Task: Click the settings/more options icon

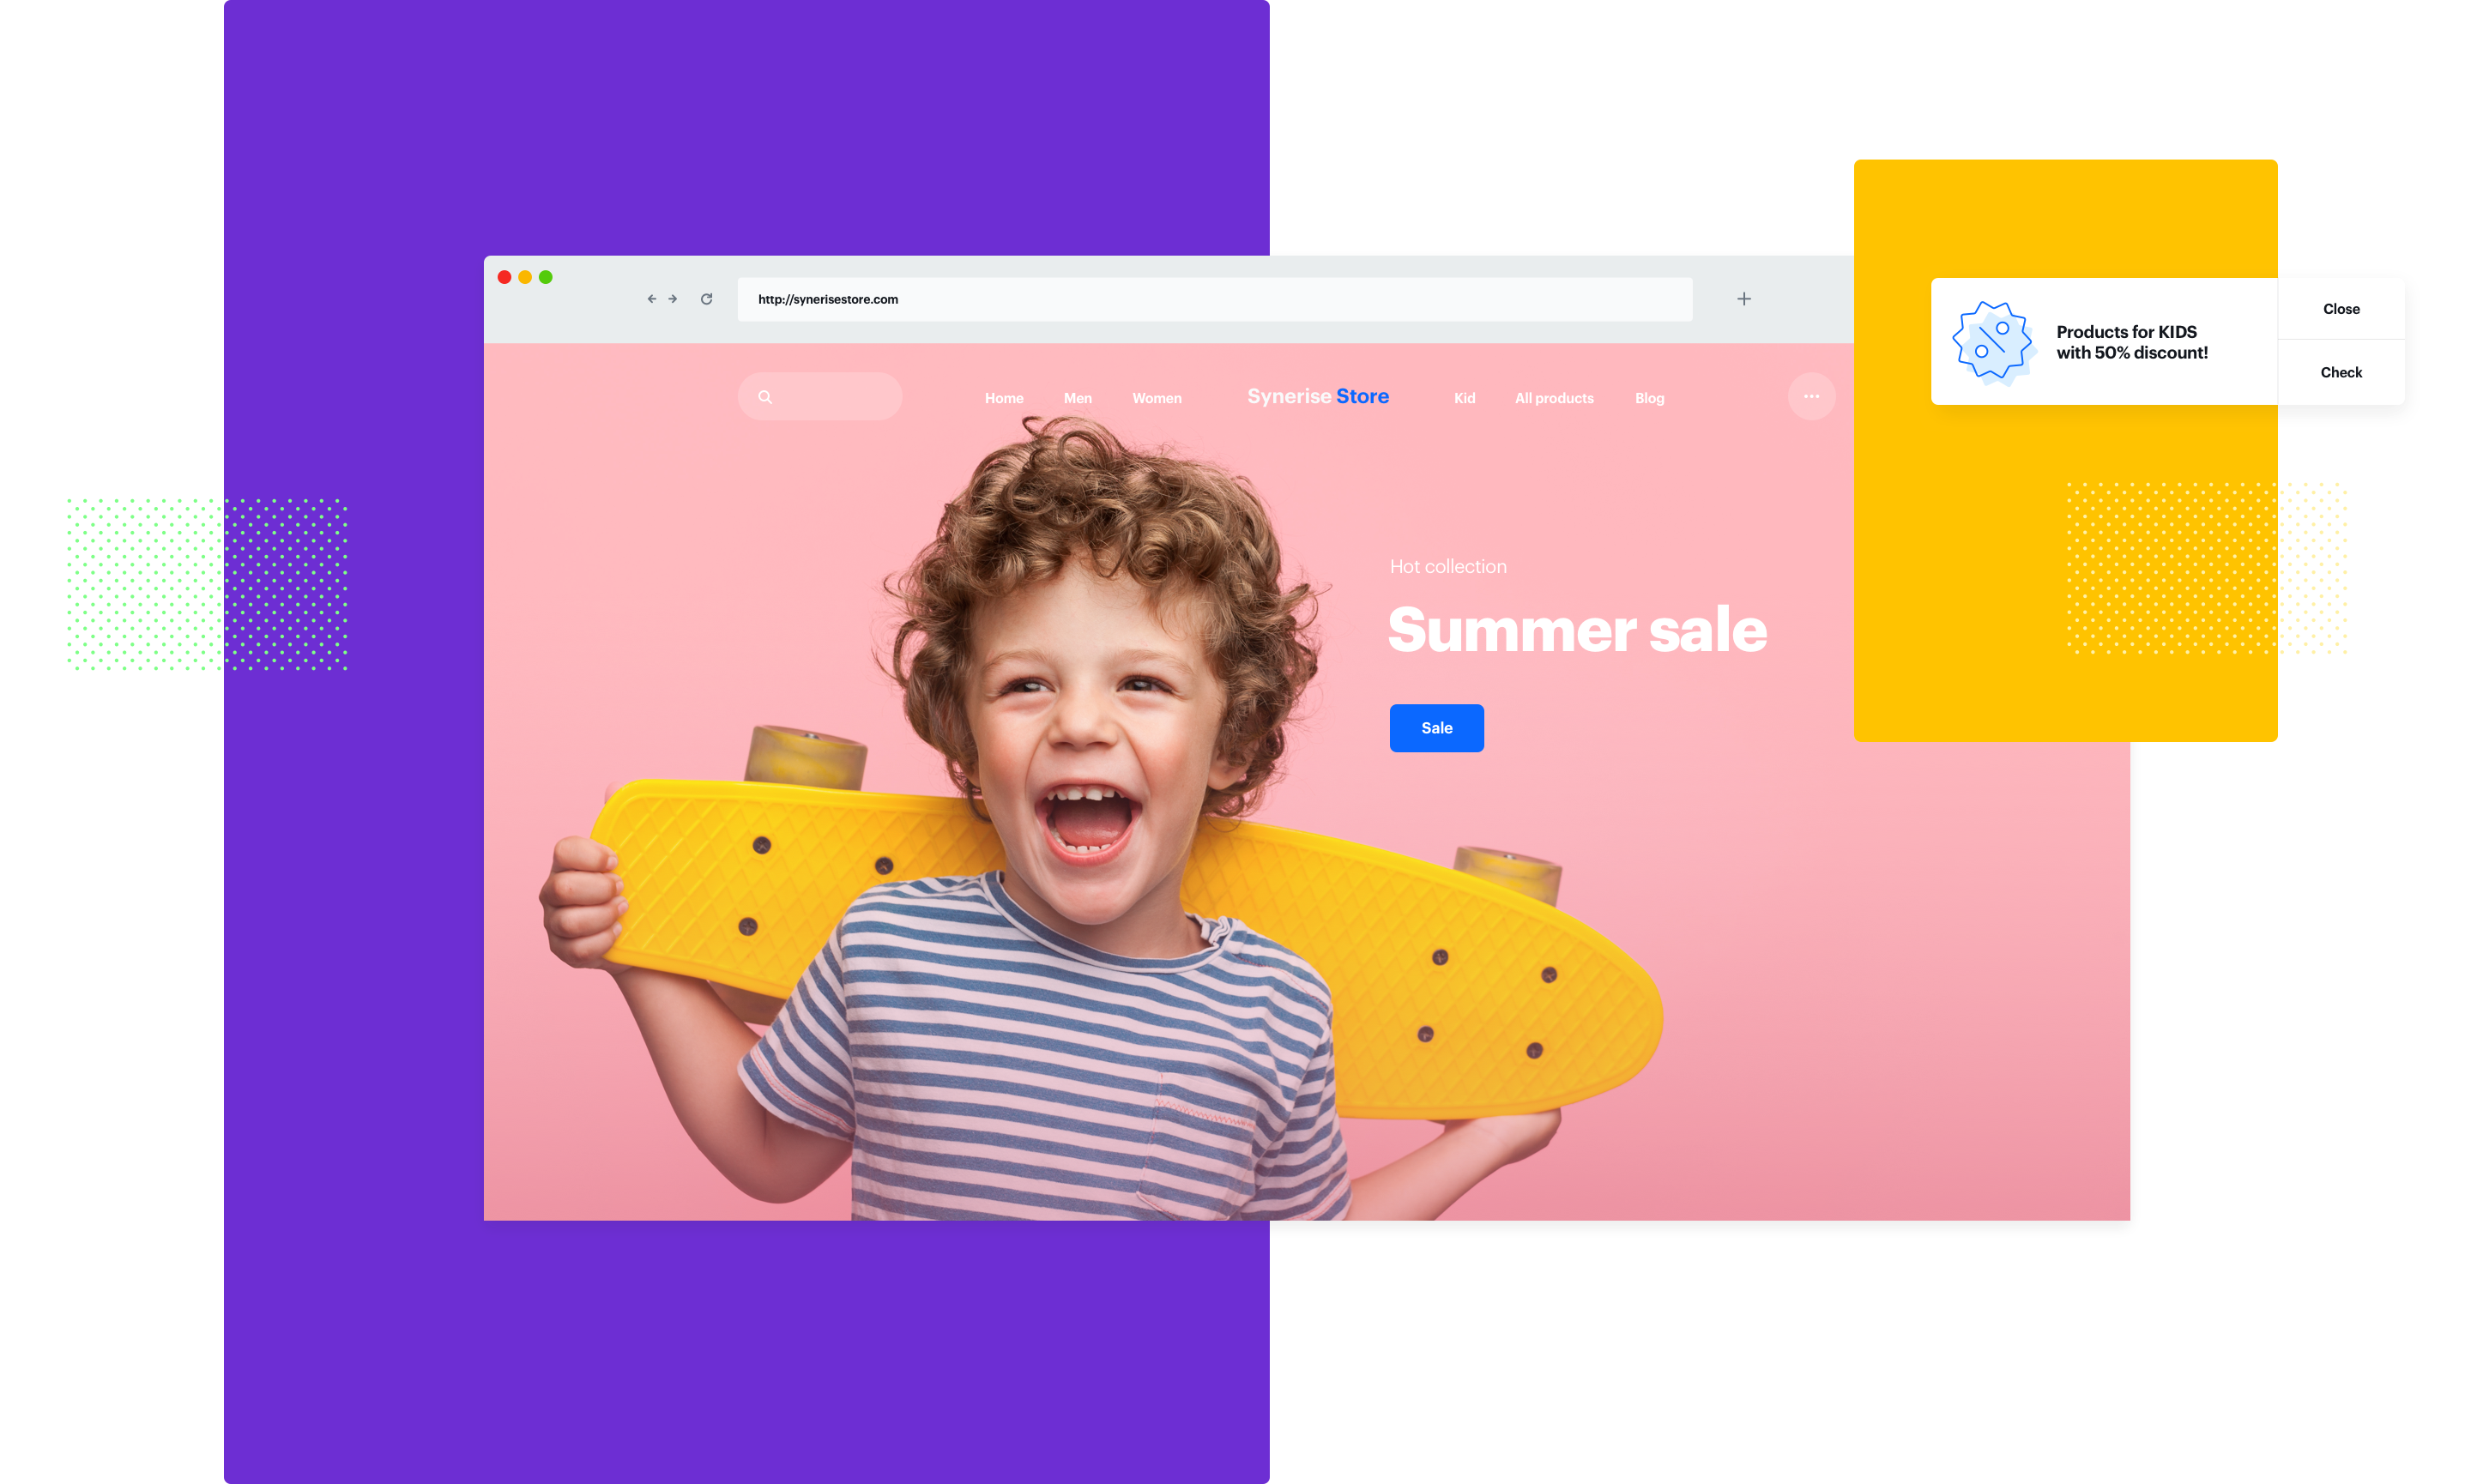Action: 1811,397
